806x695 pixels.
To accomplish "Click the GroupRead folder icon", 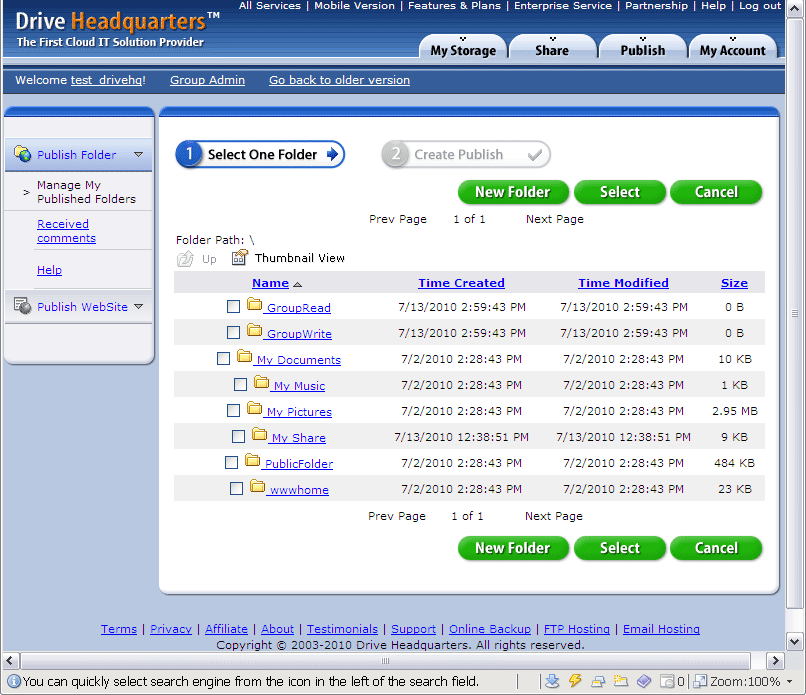I will point(255,304).
